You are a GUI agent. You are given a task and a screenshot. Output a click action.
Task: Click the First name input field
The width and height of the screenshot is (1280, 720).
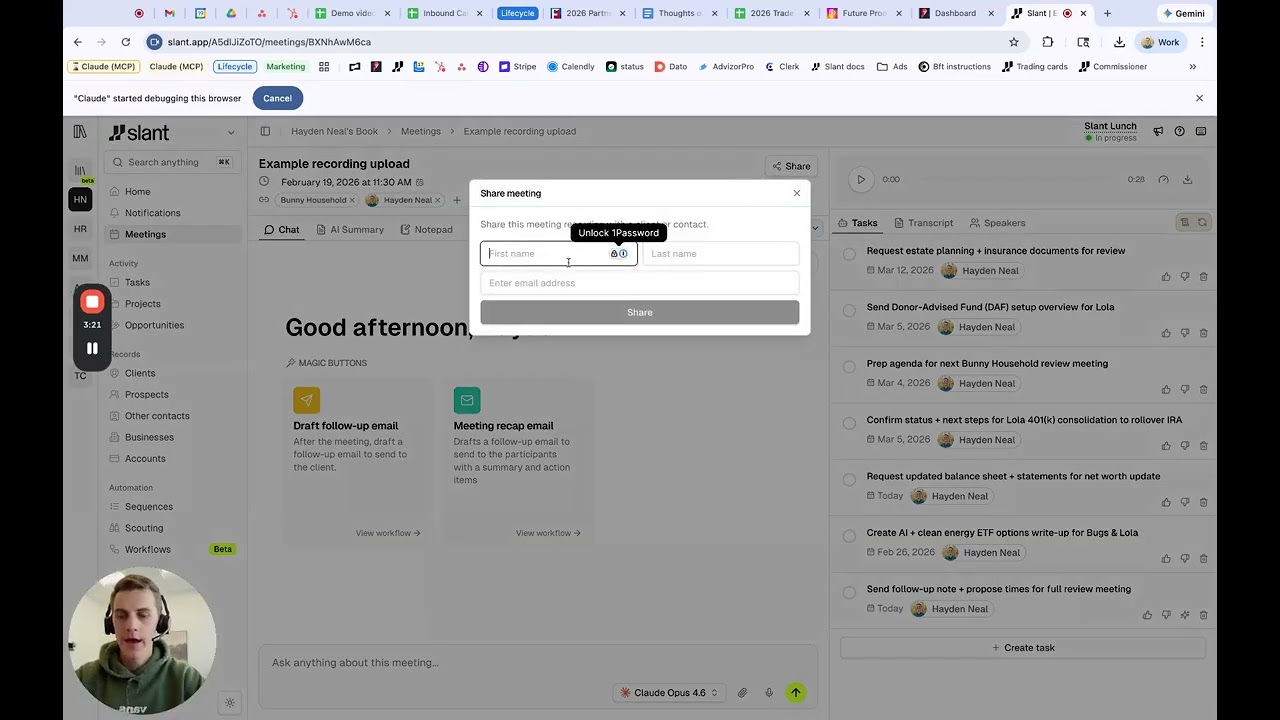pos(558,254)
